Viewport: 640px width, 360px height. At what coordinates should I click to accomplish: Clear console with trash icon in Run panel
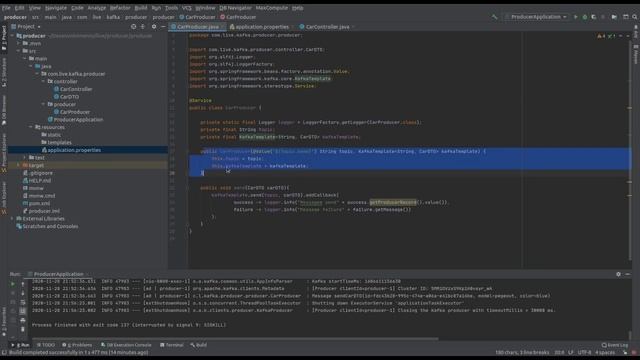pos(23,329)
